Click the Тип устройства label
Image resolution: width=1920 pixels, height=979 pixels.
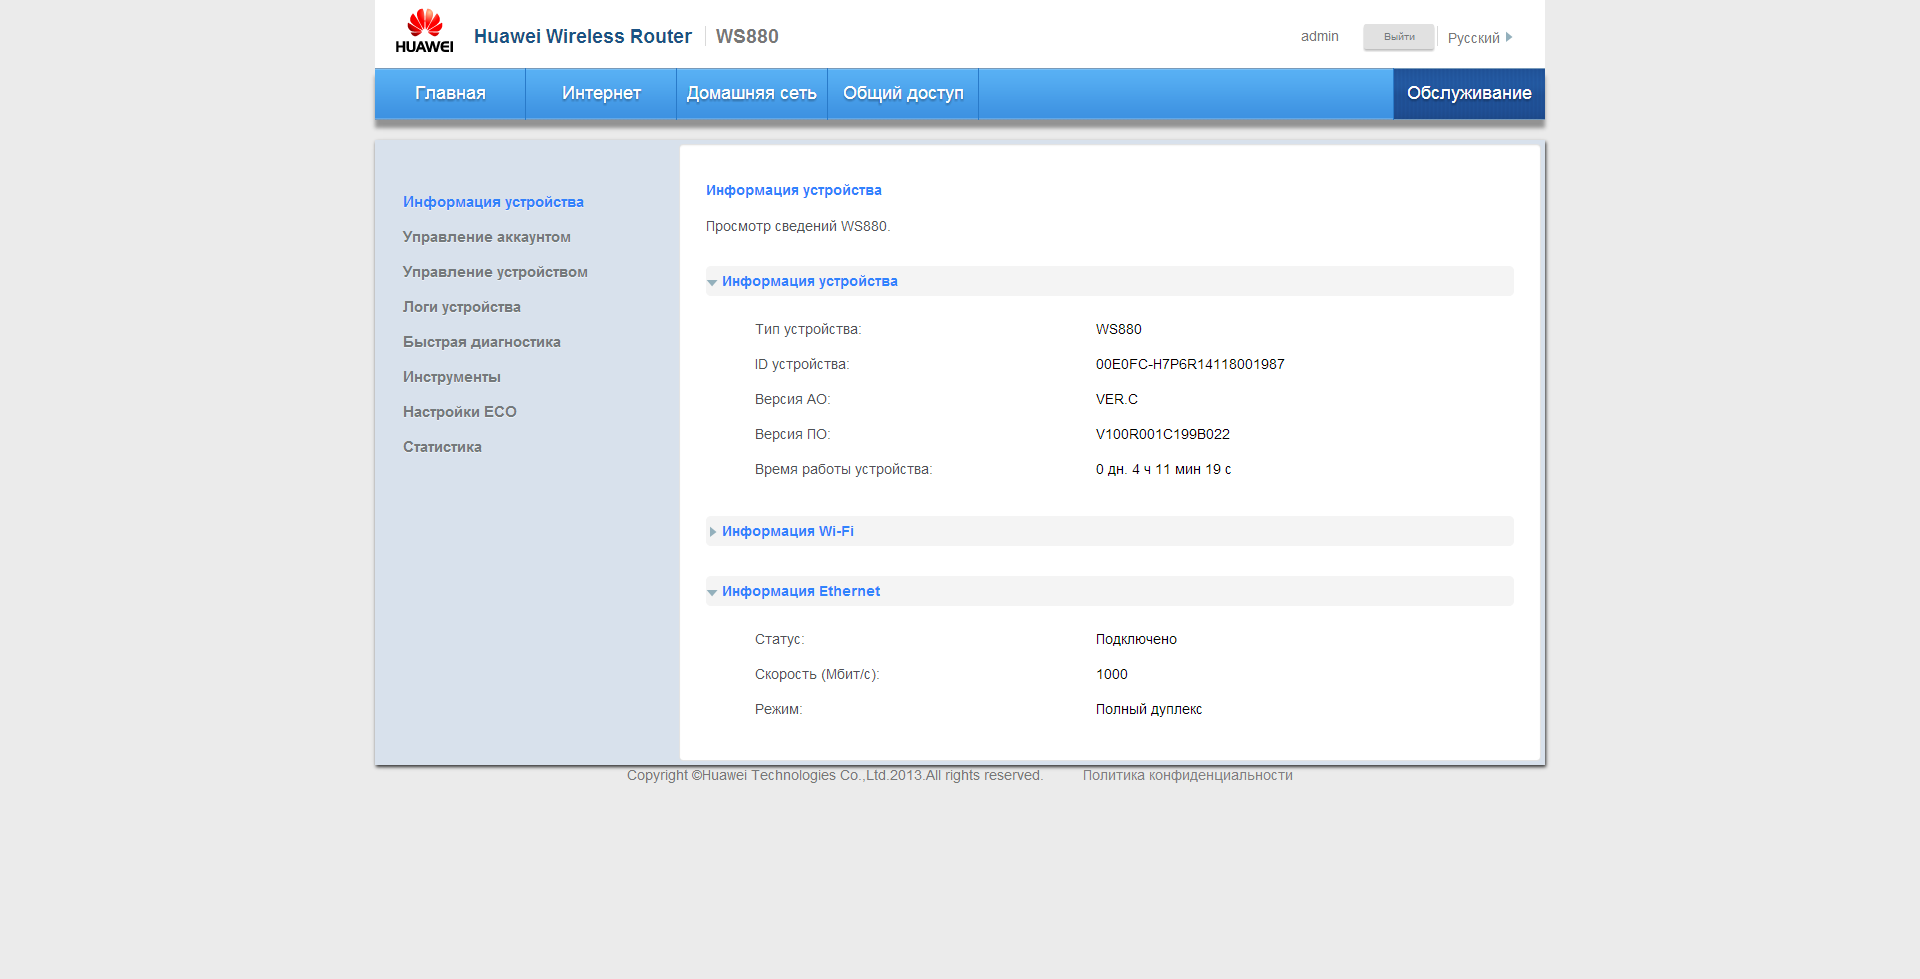click(808, 329)
